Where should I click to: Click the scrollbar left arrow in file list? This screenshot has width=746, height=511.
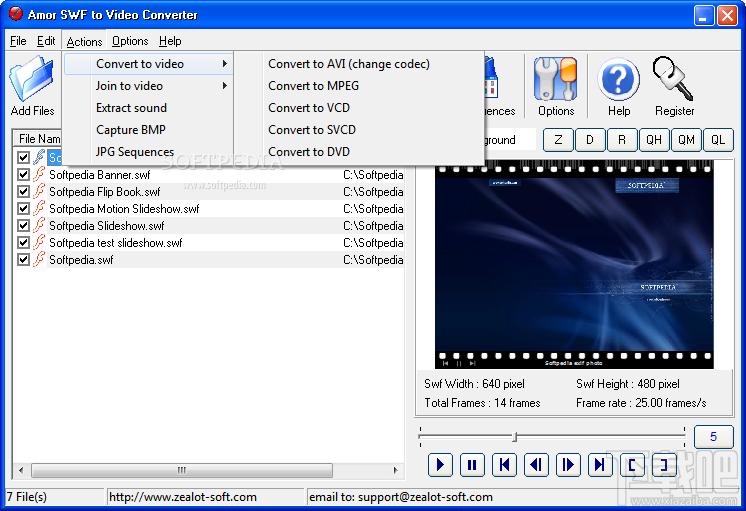[x=21, y=470]
